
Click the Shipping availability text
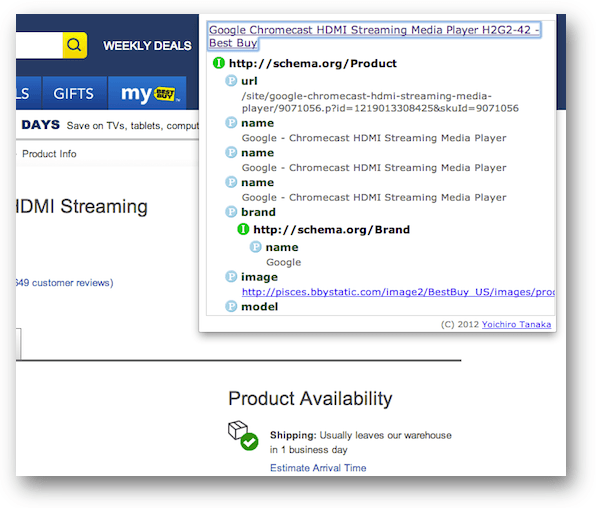[361, 442]
